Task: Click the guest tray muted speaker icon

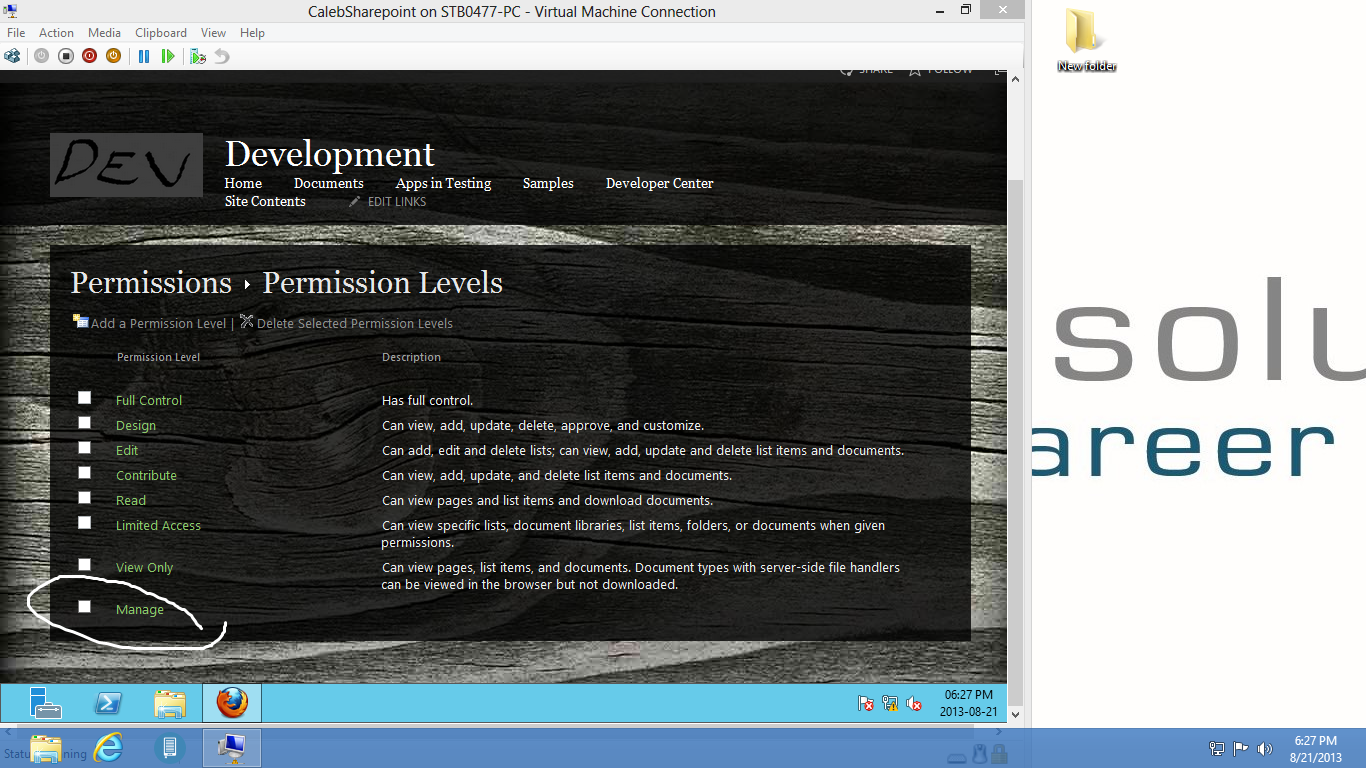Action: [x=914, y=703]
